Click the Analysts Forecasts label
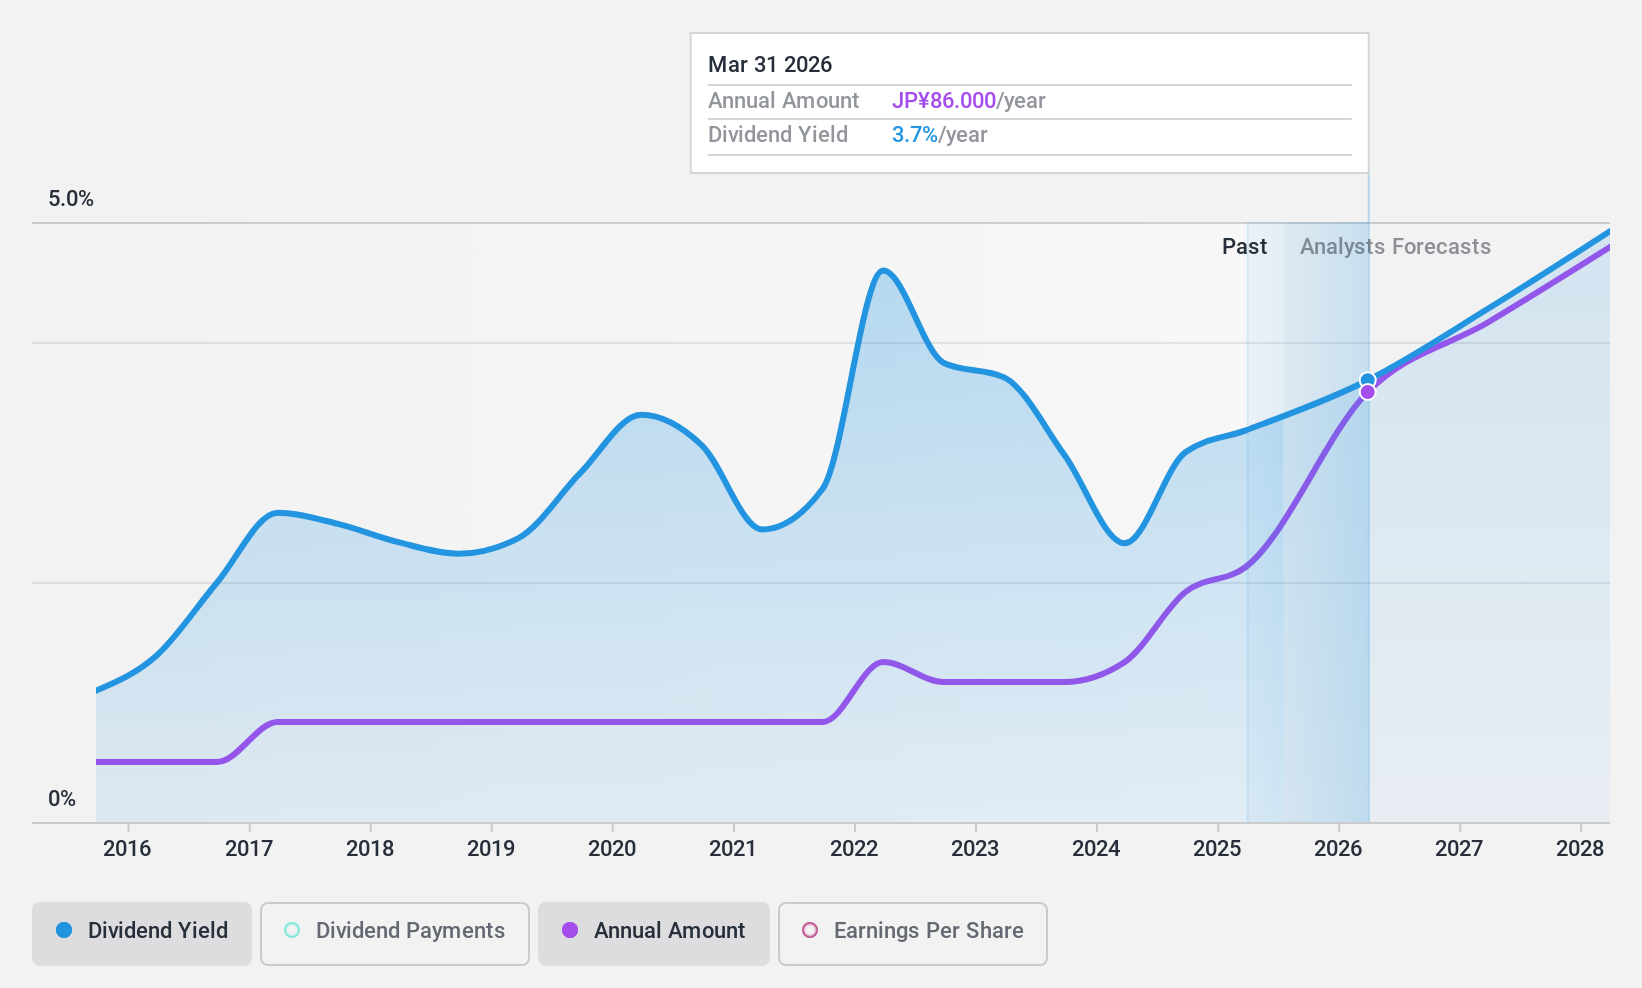 (x=1395, y=247)
